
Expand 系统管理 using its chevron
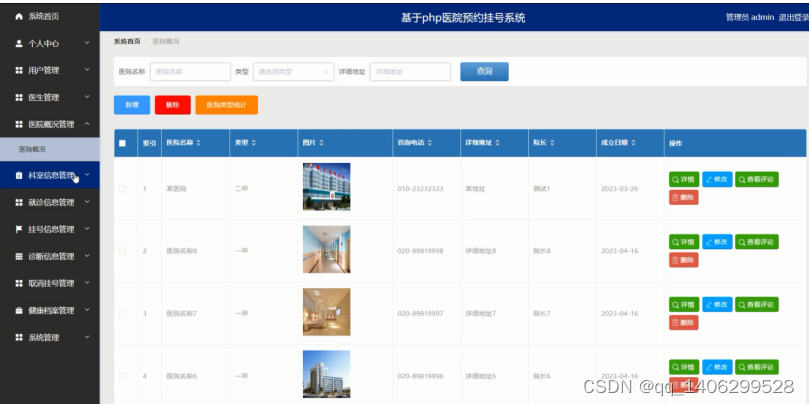(x=87, y=337)
